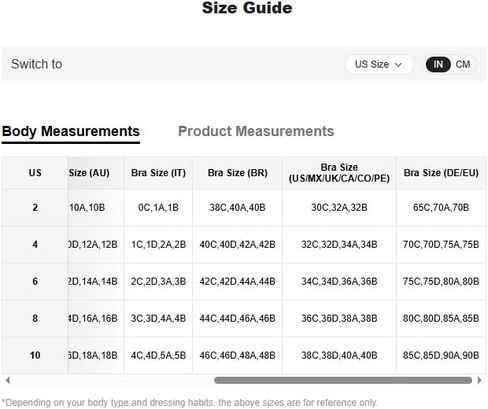Click the Bra Size (IT) column header
Screen dimensions: 488x409
(x=158, y=173)
